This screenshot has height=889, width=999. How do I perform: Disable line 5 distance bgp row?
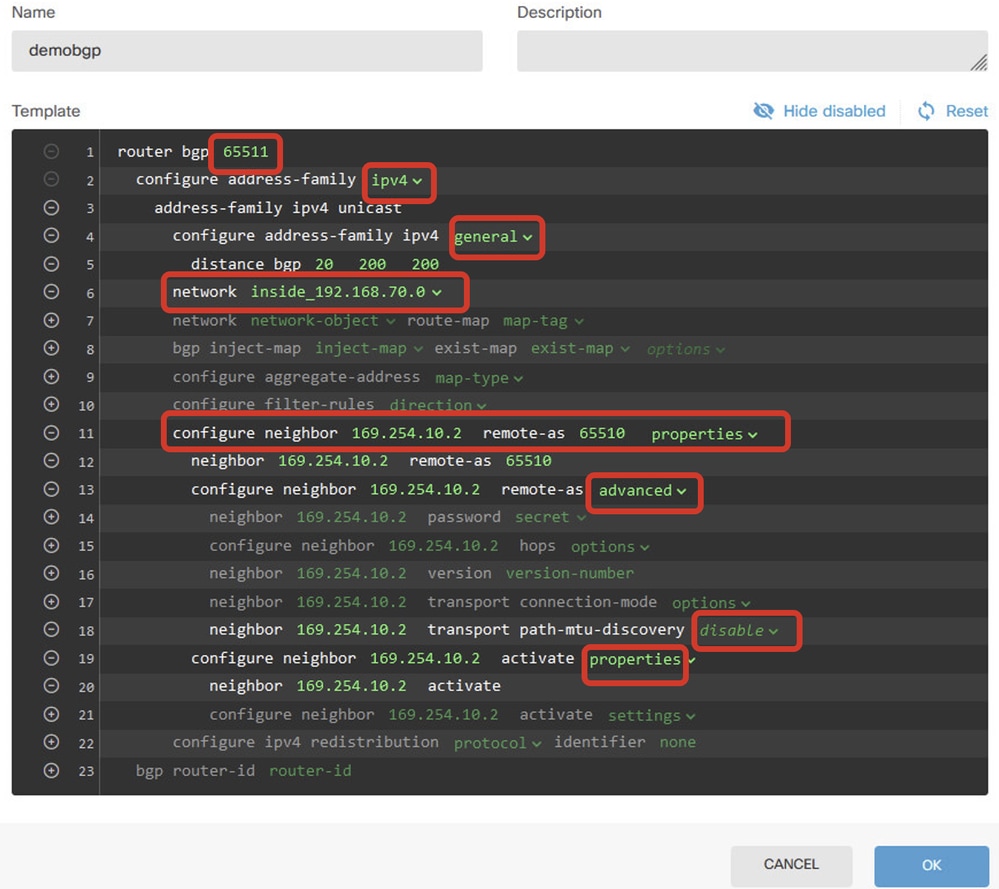pos(51,263)
